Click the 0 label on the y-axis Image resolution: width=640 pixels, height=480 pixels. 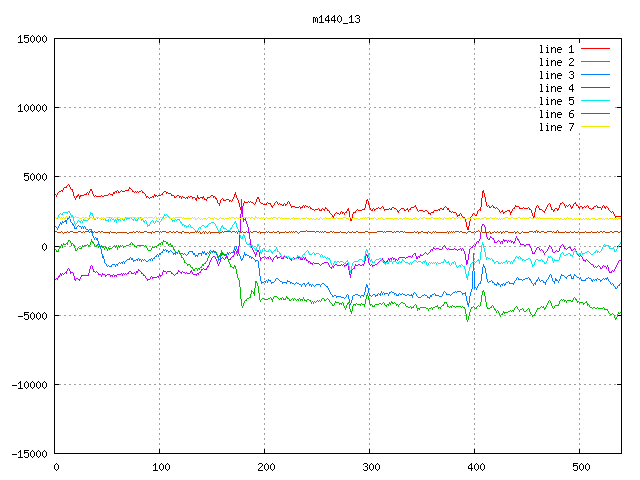point(45,246)
